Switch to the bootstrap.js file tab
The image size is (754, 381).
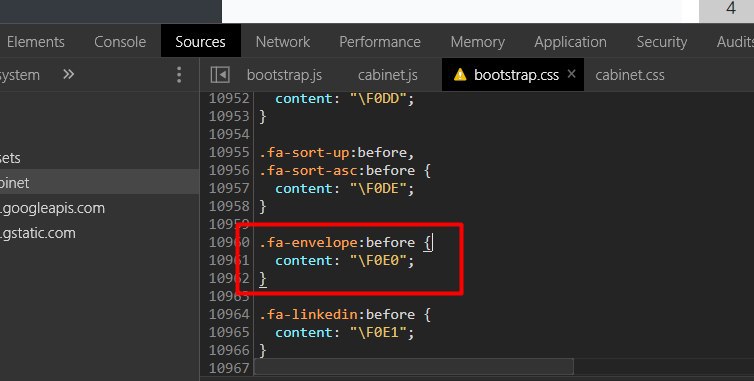pos(284,75)
